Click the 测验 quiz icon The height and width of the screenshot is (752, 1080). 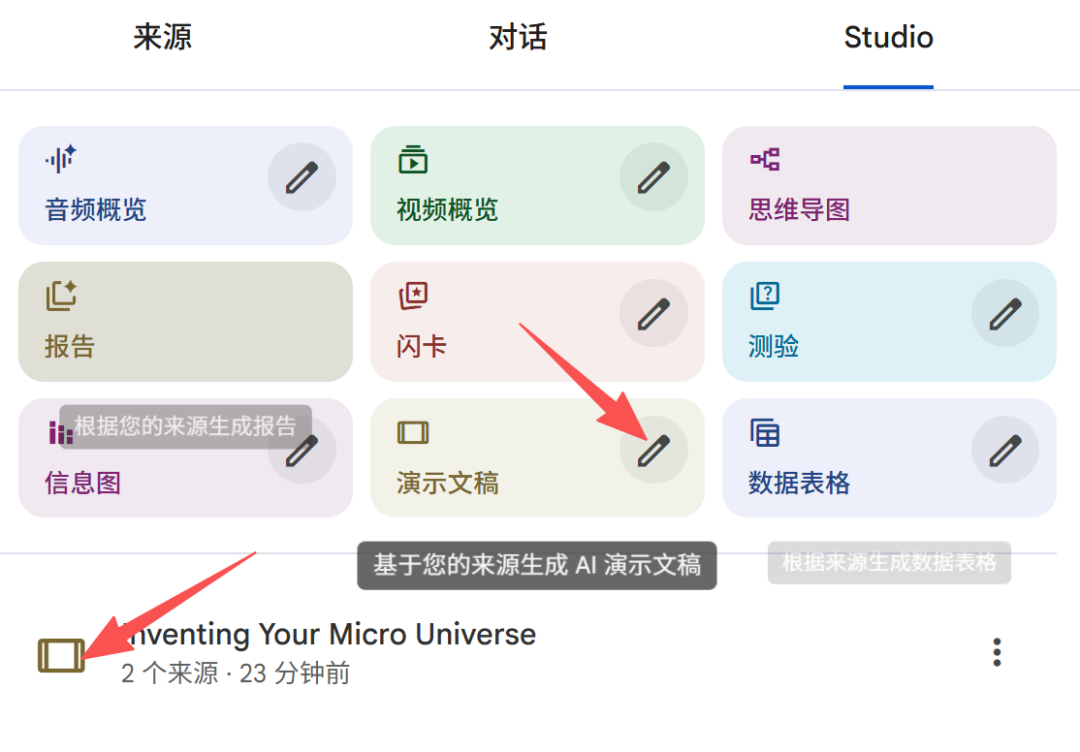coord(763,296)
